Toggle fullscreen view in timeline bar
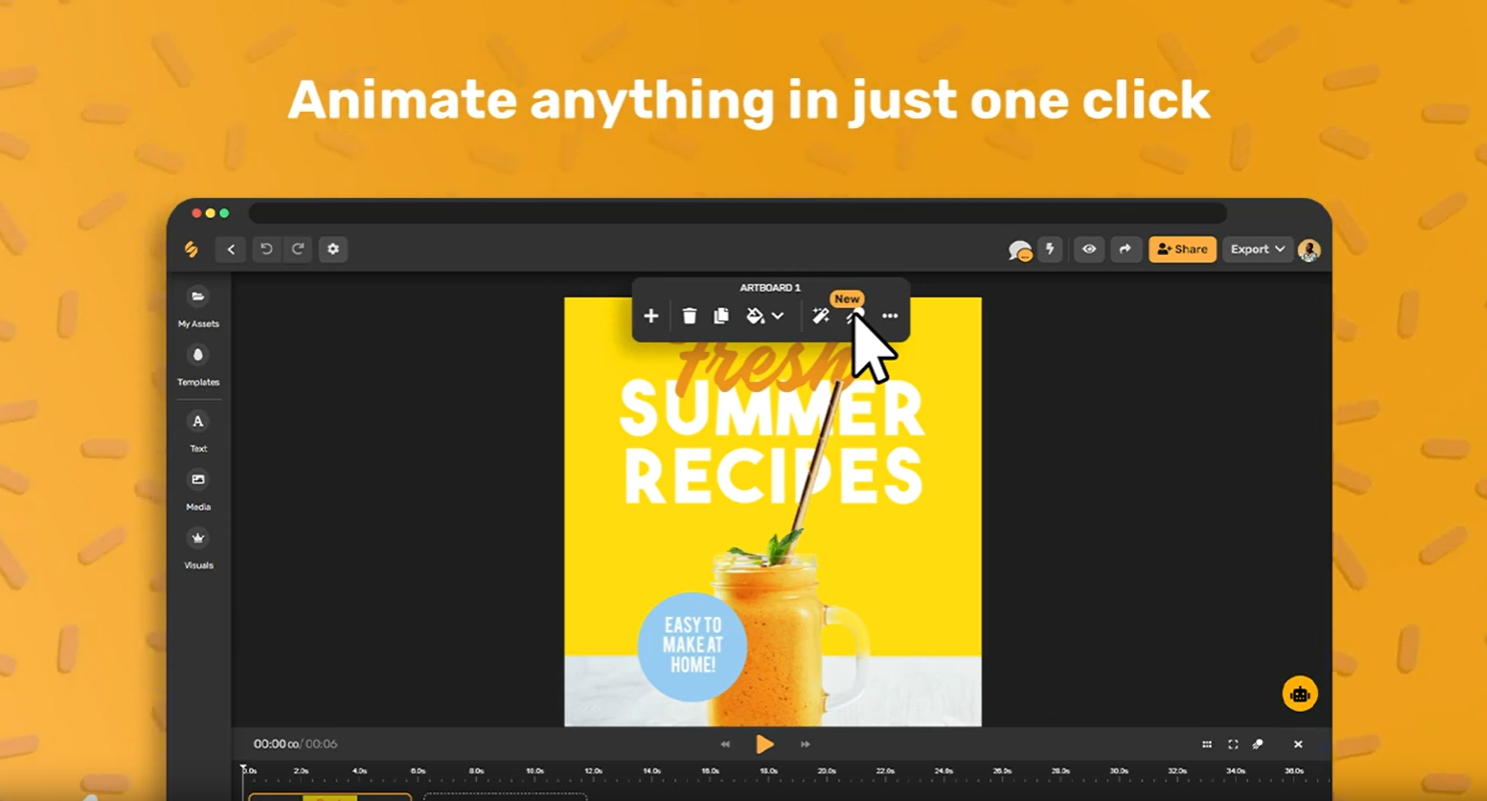1487x801 pixels. 1233,744
